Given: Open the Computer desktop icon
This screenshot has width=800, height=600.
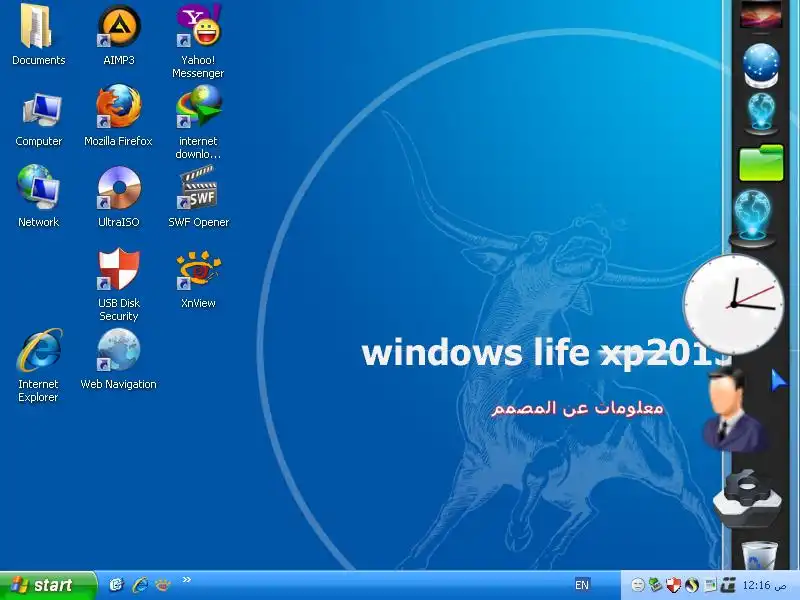Looking at the screenshot, I should click(x=38, y=120).
